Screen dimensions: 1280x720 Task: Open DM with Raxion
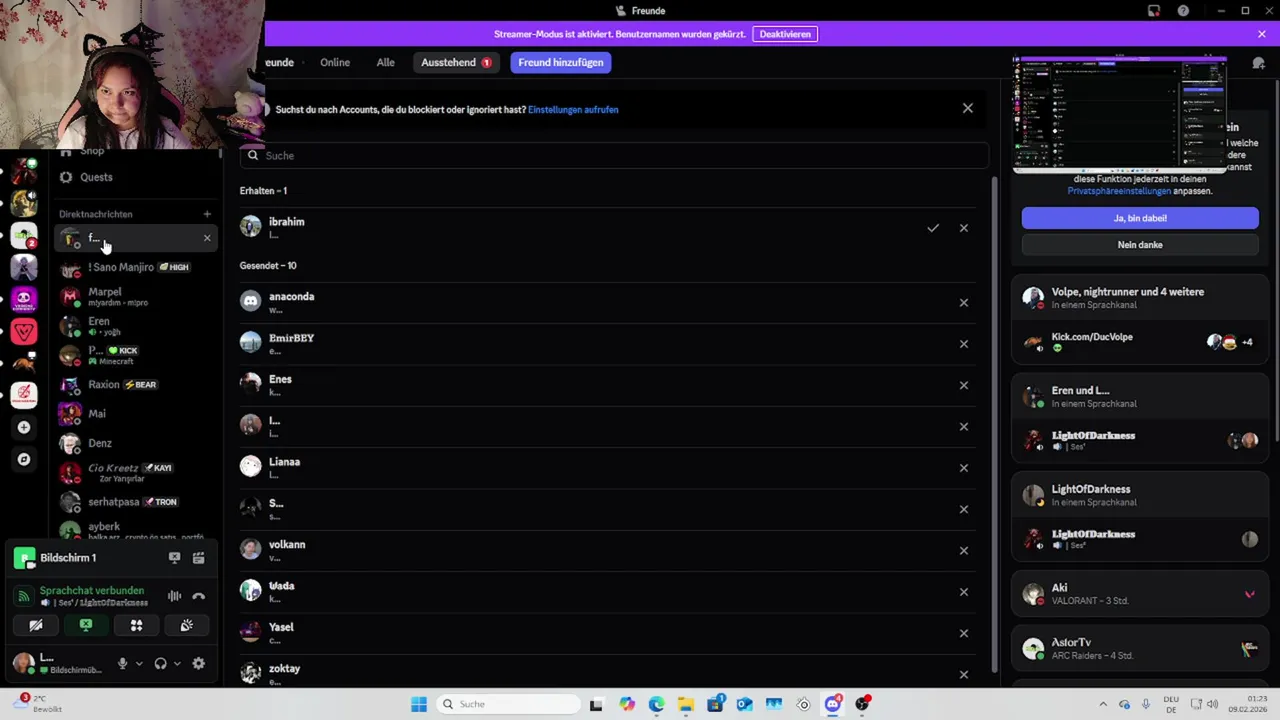click(x=136, y=385)
